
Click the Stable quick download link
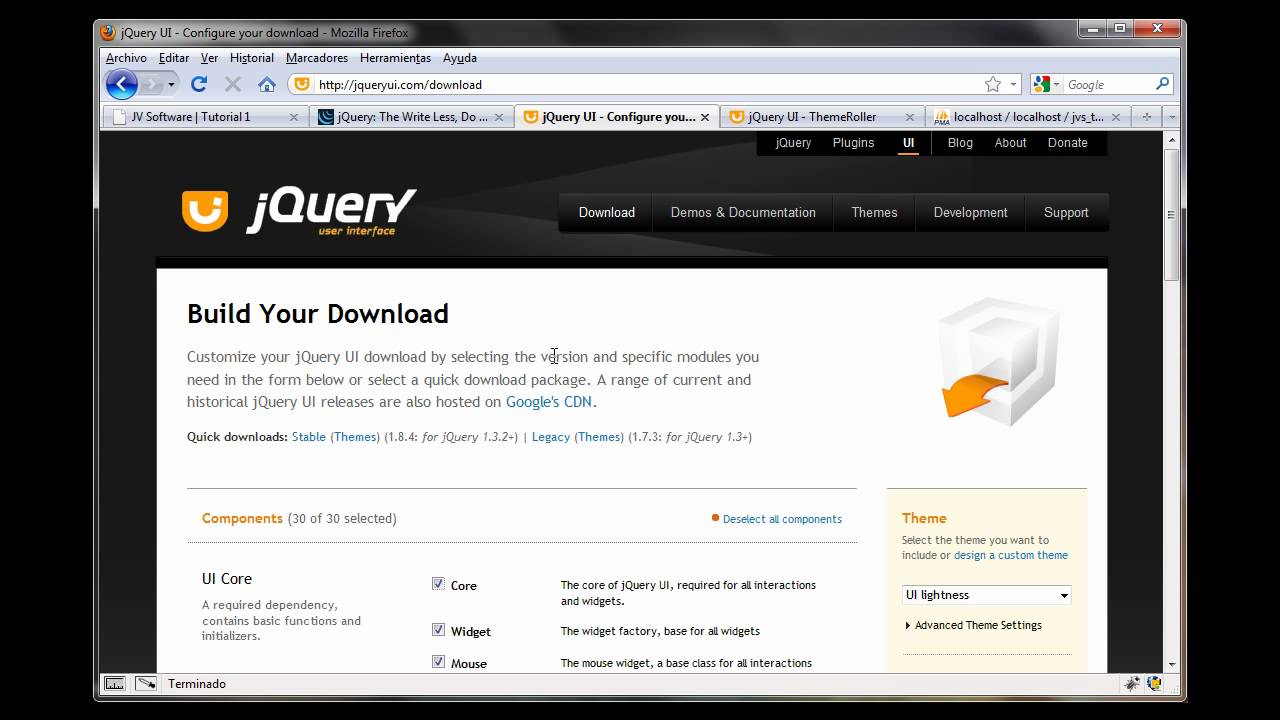coord(309,437)
